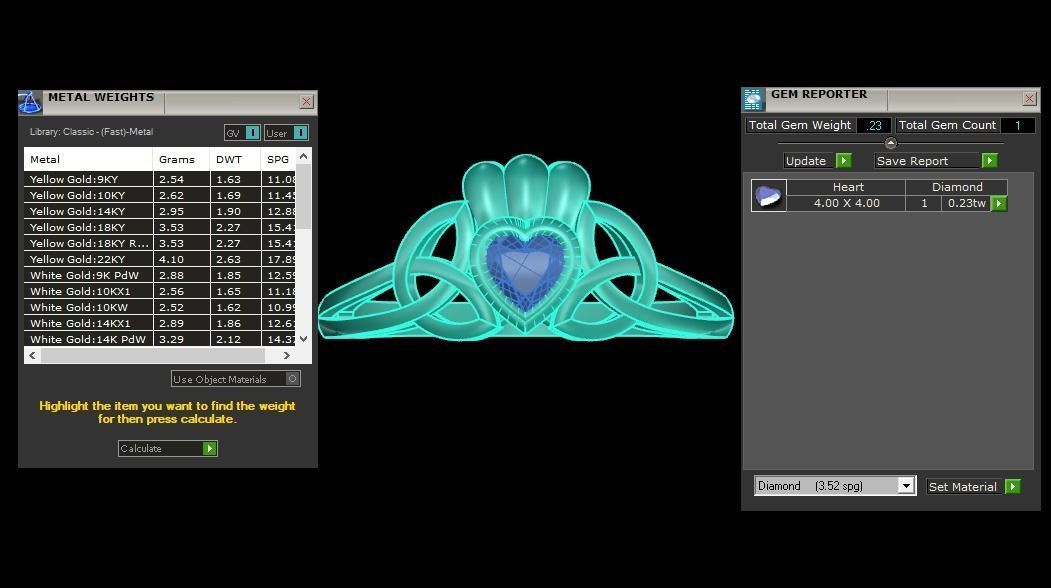Click the DWT column header
This screenshot has width=1051, height=588.
(235, 159)
